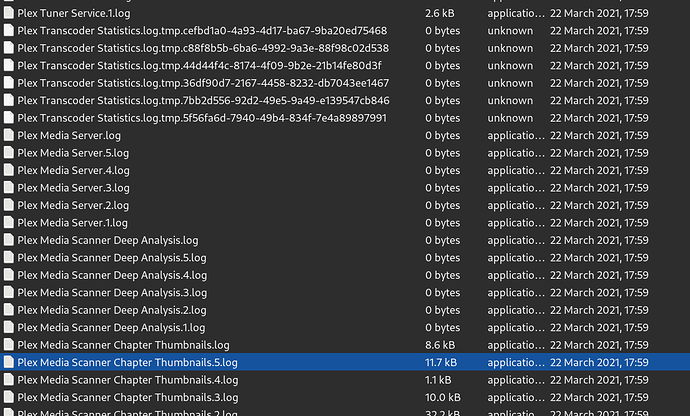The image size is (690, 416).
Task: Click file icon of Plex Media Server.log
Action: coord(8,135)
